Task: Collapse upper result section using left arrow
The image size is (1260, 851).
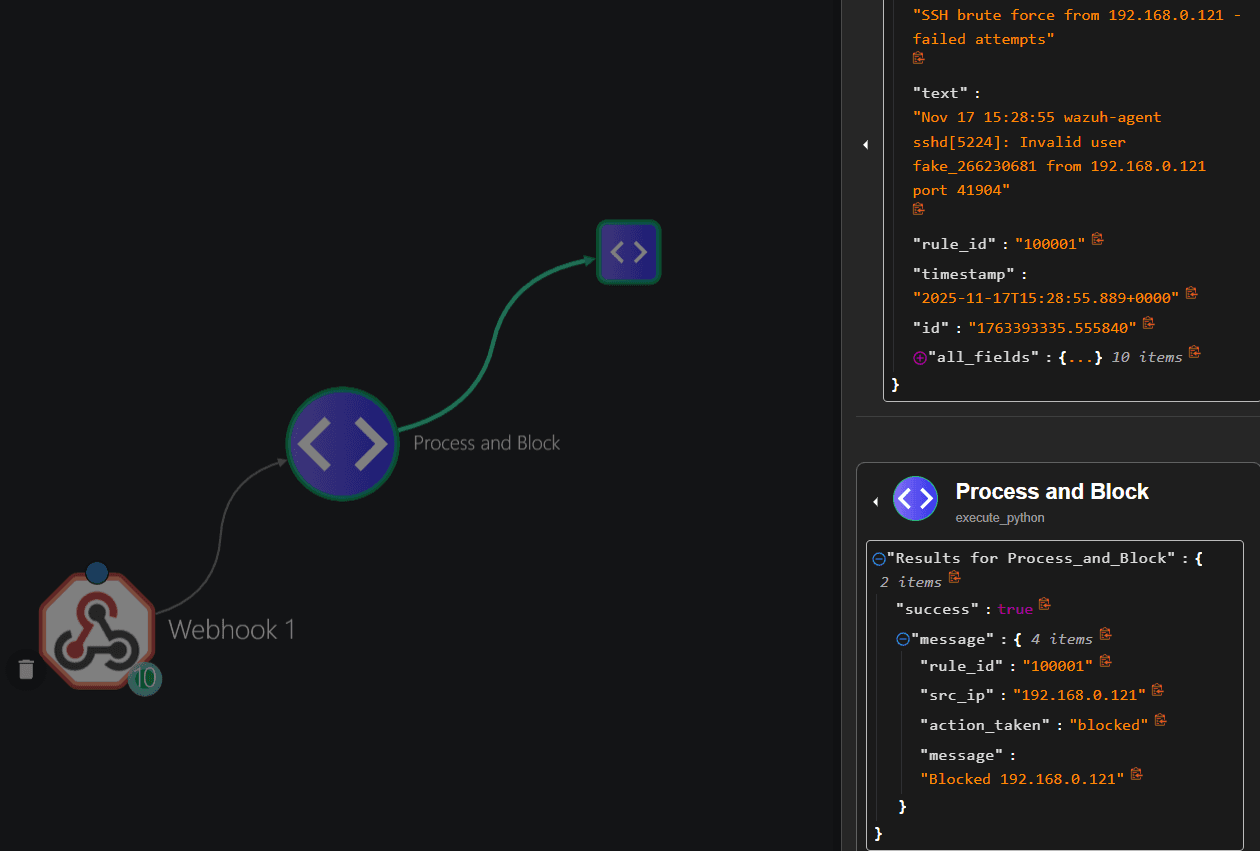Action: pos(866,145)
